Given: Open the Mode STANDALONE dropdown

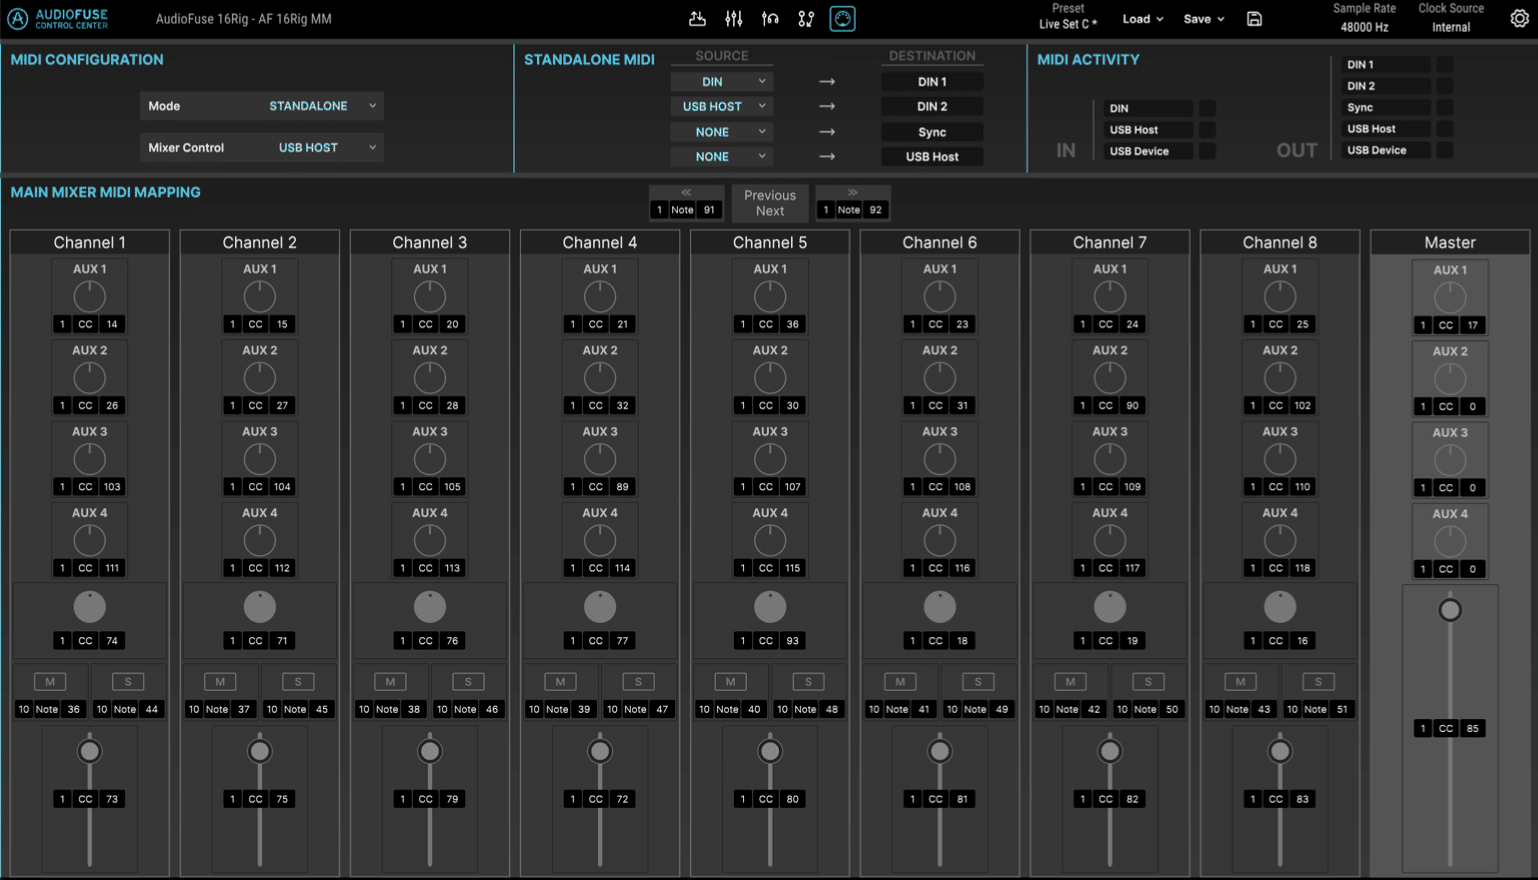Looking at the screenshot, I should click(x=321, y=106).
